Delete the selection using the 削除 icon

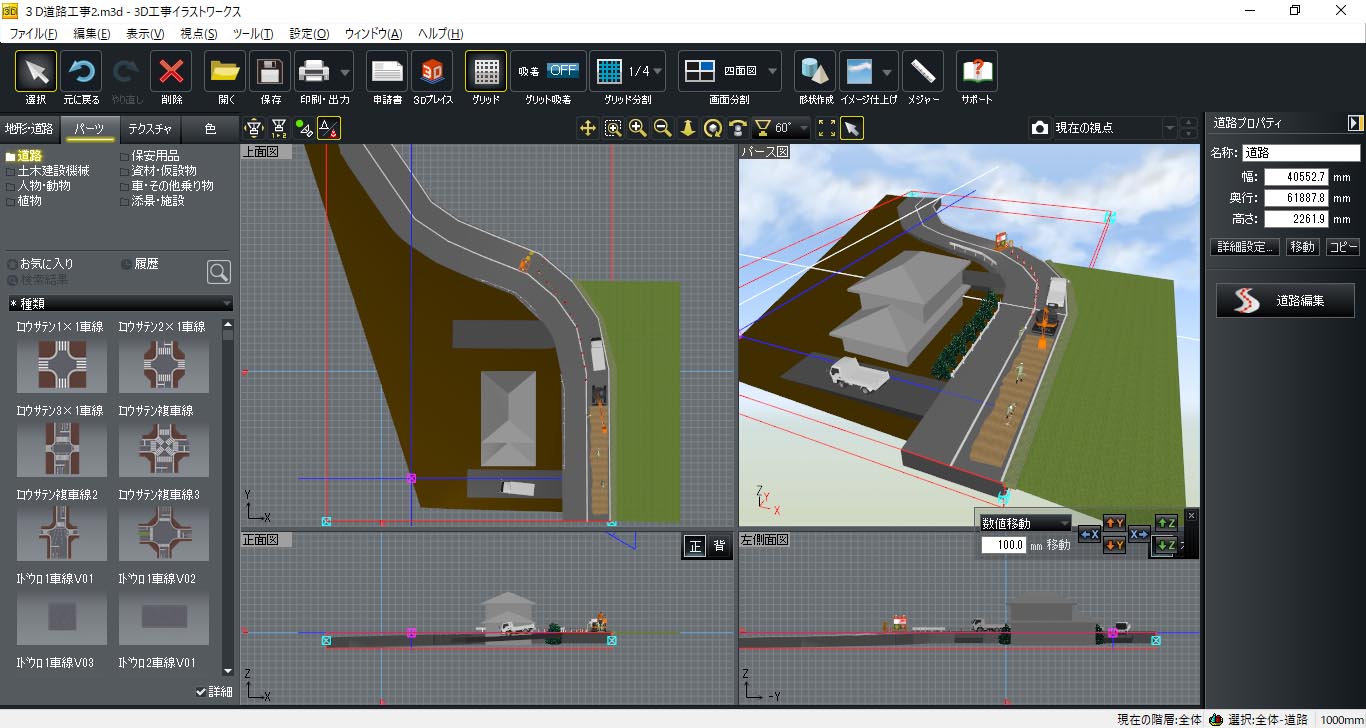tap(171, 71)
